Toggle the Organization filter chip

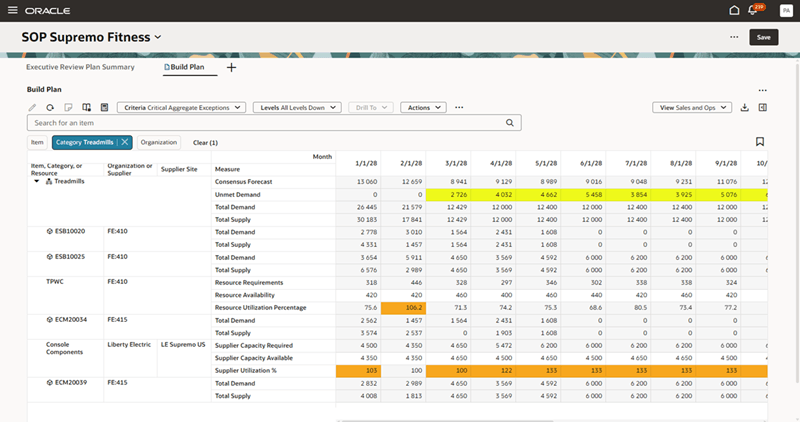click(158, 143)
